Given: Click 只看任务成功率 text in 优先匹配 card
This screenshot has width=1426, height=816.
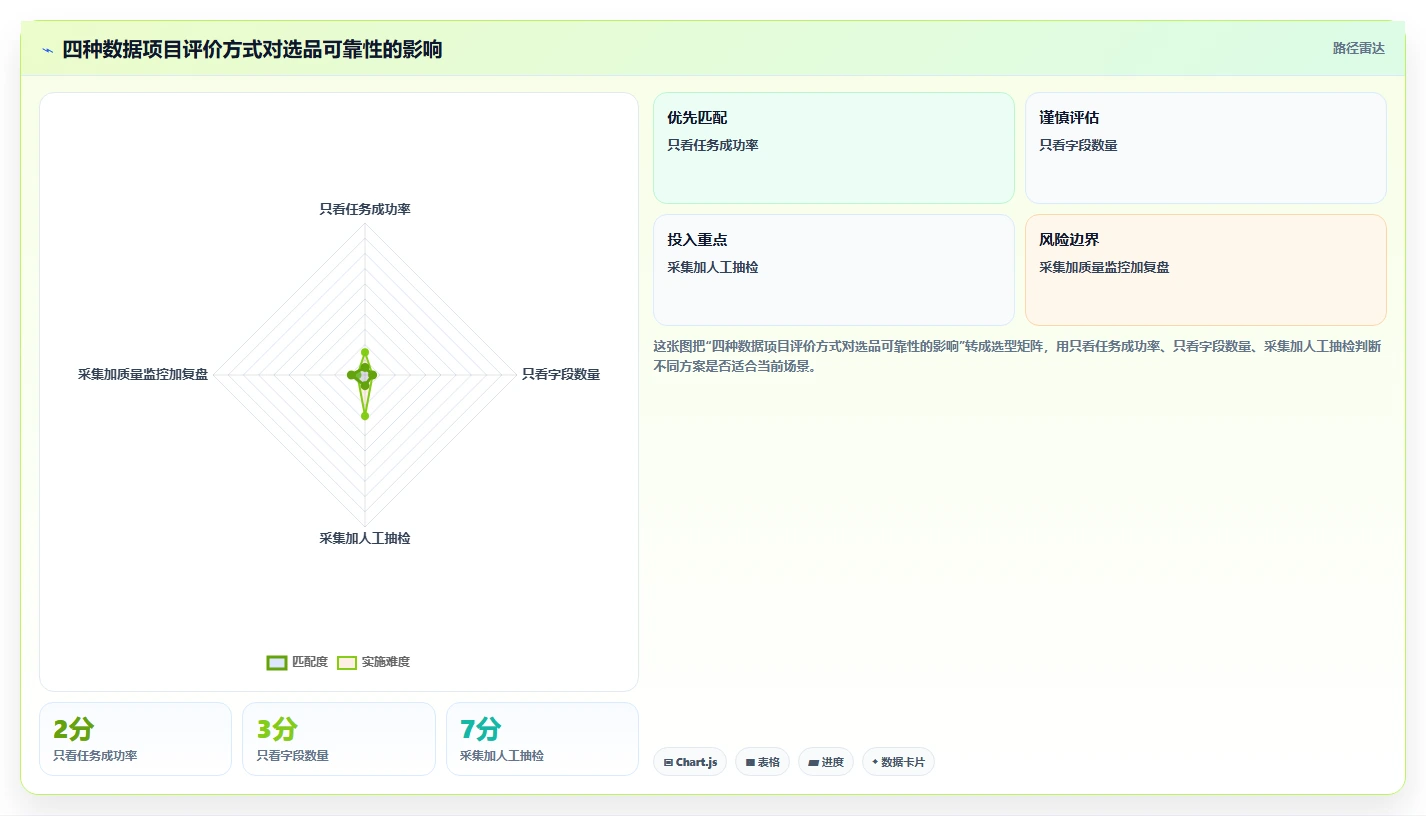Looking at the screenshot, I should point(713,145).
